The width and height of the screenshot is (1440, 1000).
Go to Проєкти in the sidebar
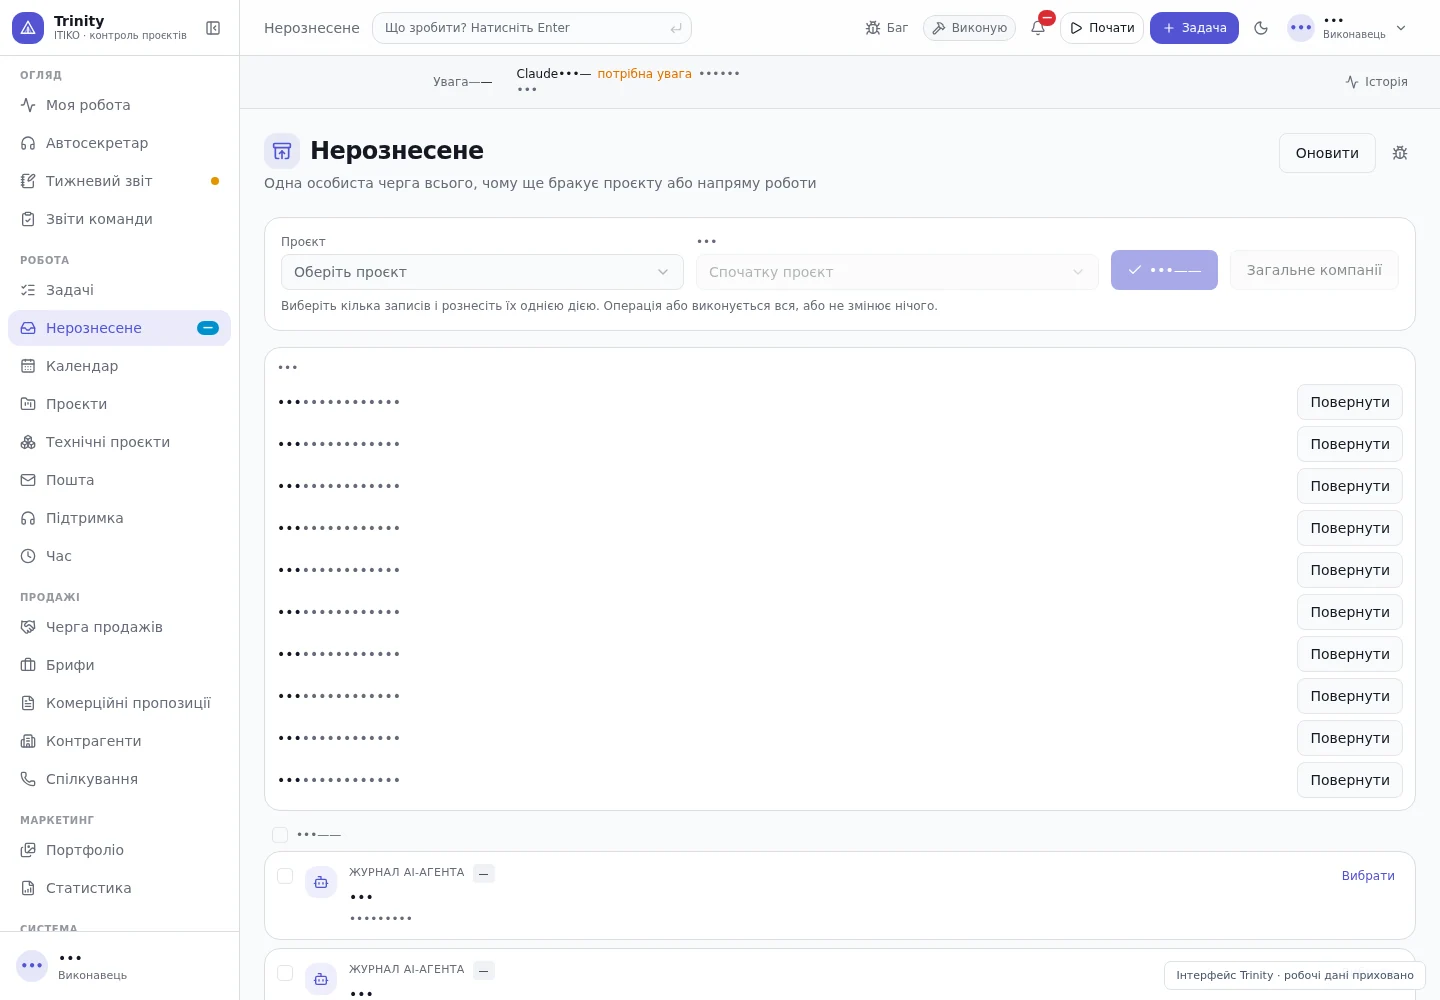click(119, 404)
